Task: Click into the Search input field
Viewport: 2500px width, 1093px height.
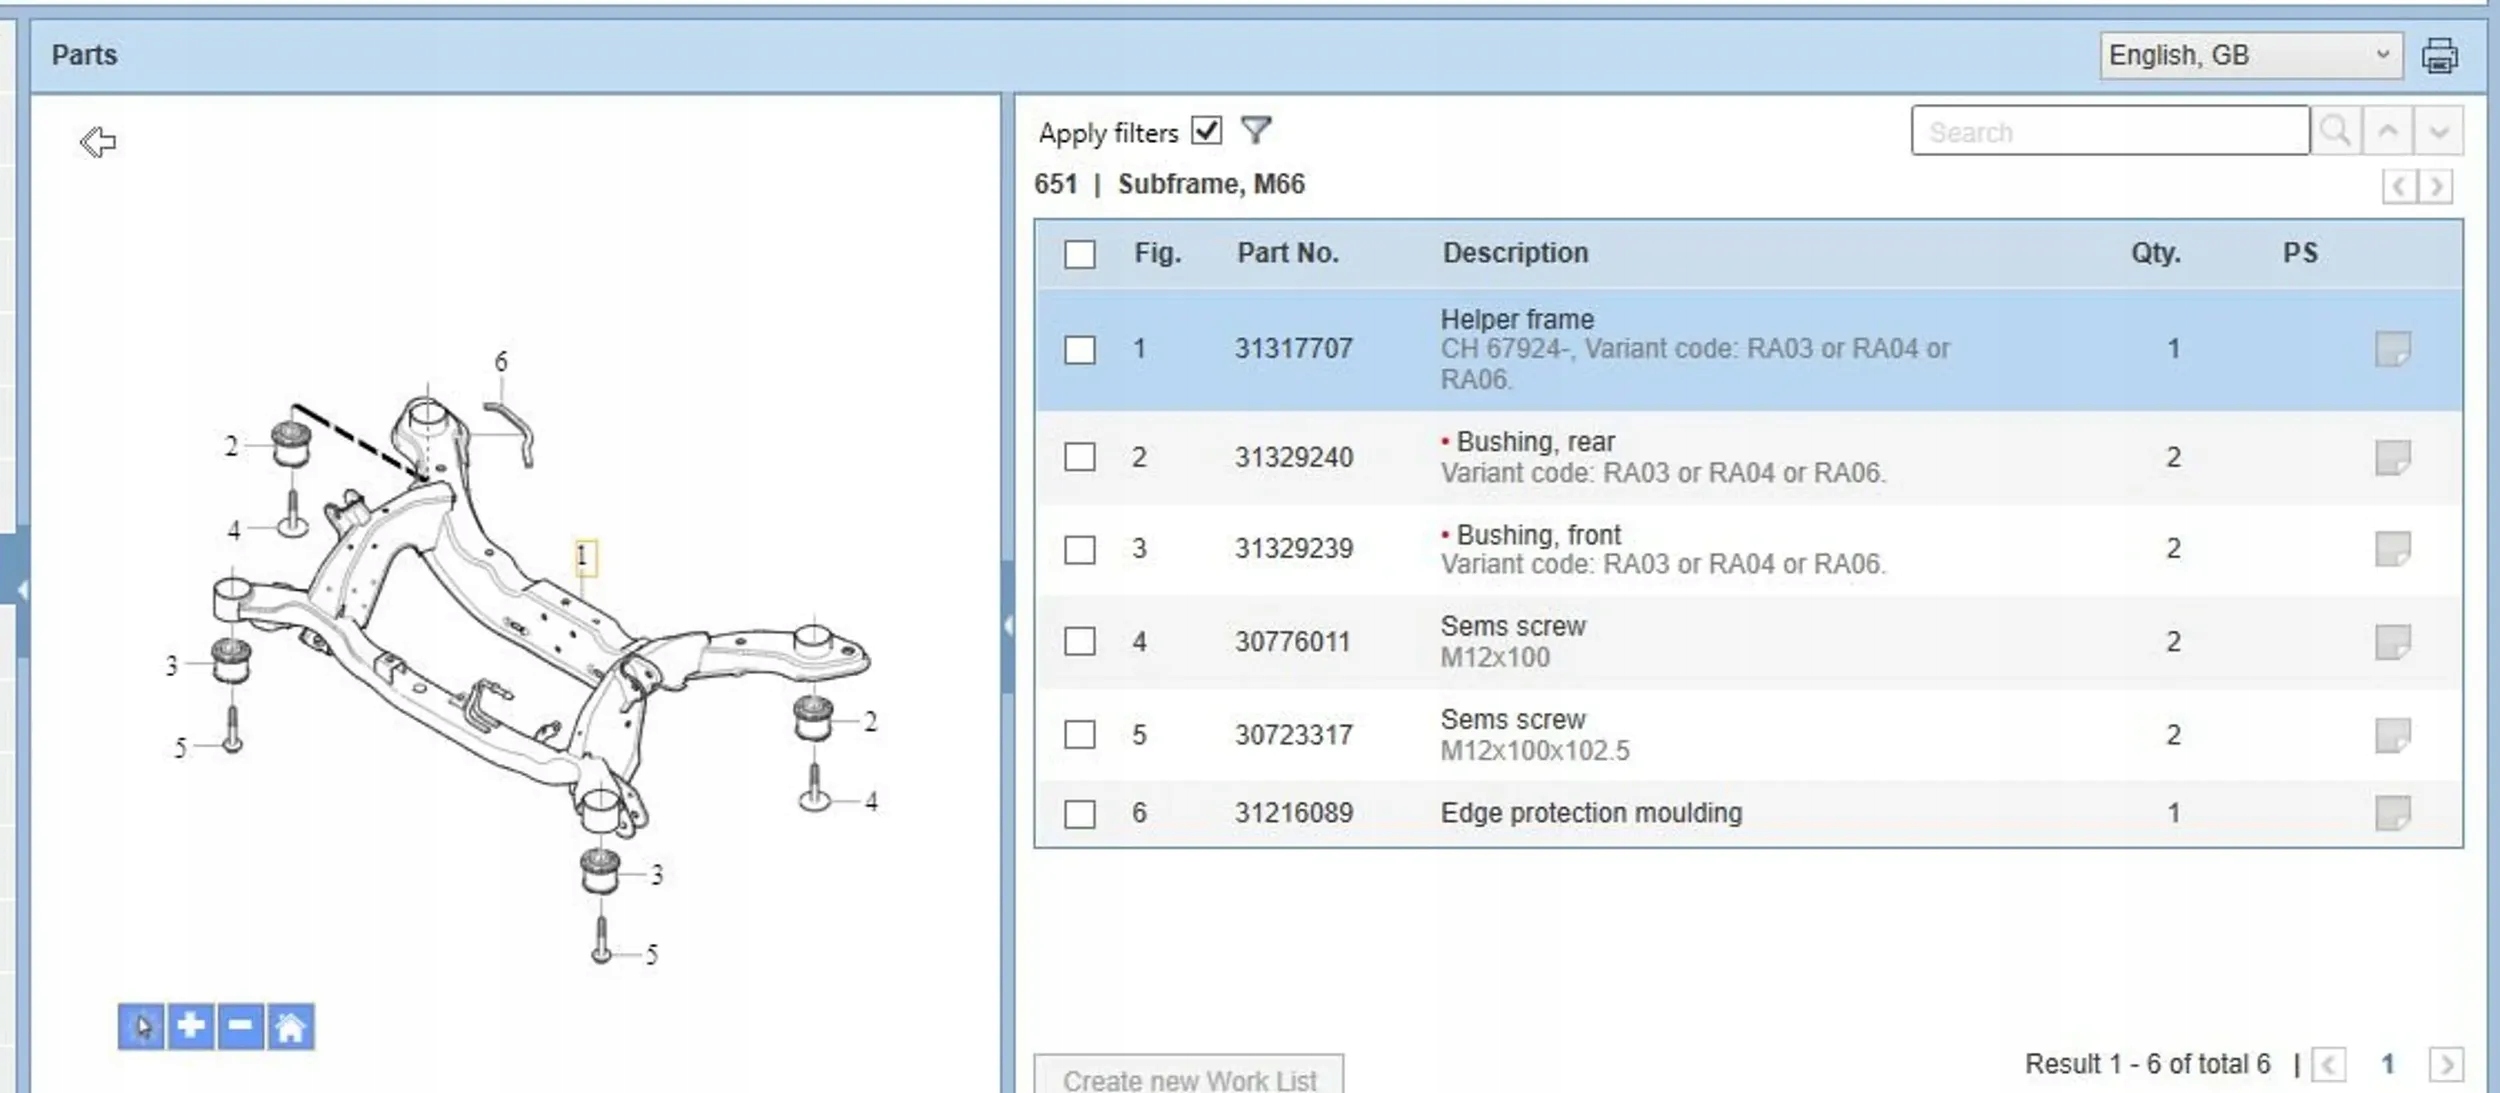Action: 2108,131
